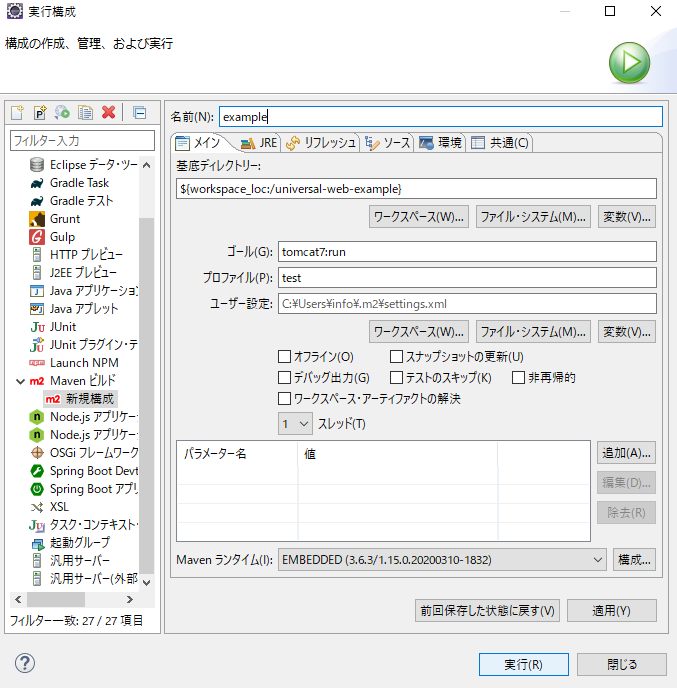Click 変数(V) under base directory
The height and width of the screenshot is (688, 677).
click(627, 216)
